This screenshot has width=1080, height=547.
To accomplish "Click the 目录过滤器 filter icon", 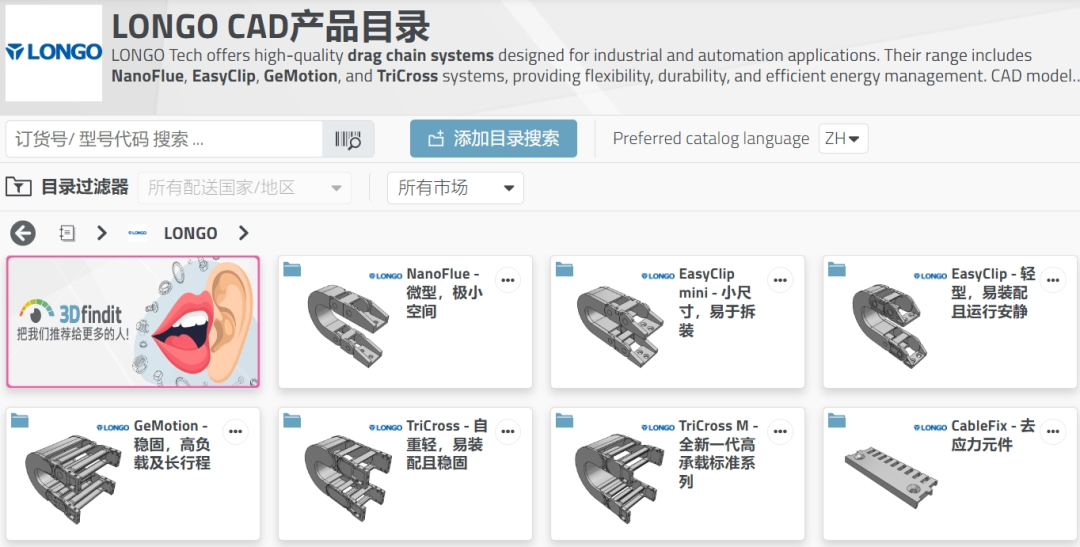I will [18, 187].
